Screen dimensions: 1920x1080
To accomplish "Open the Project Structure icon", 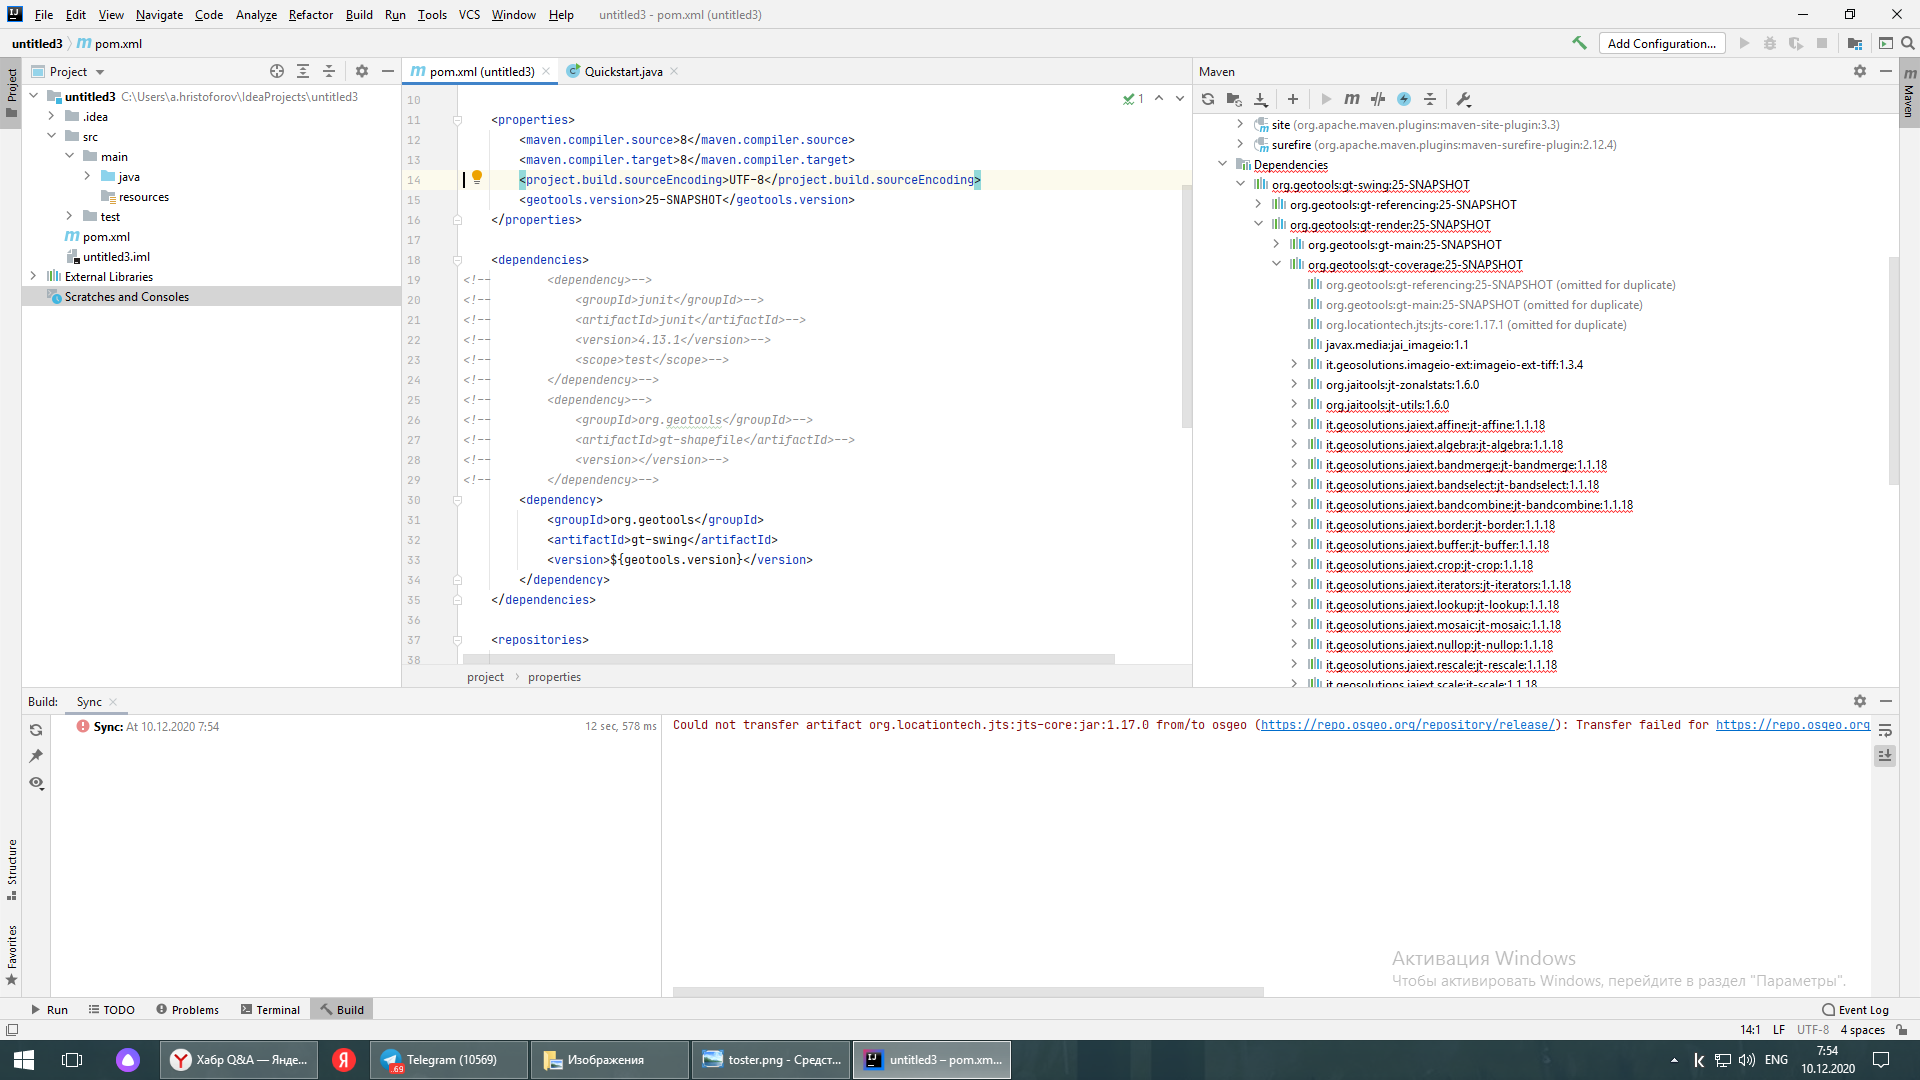I will [x=1855, y=43].
